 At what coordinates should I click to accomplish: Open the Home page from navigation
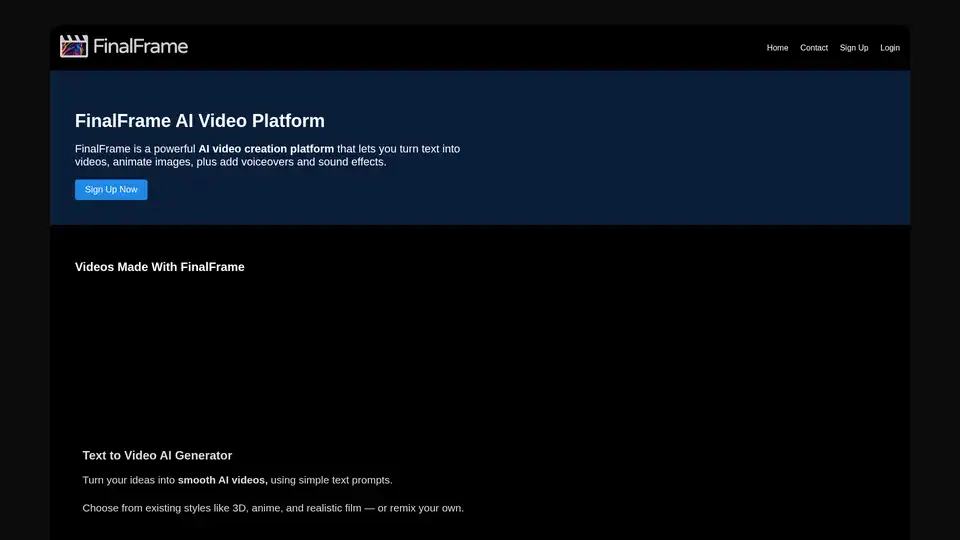[777, 48]
